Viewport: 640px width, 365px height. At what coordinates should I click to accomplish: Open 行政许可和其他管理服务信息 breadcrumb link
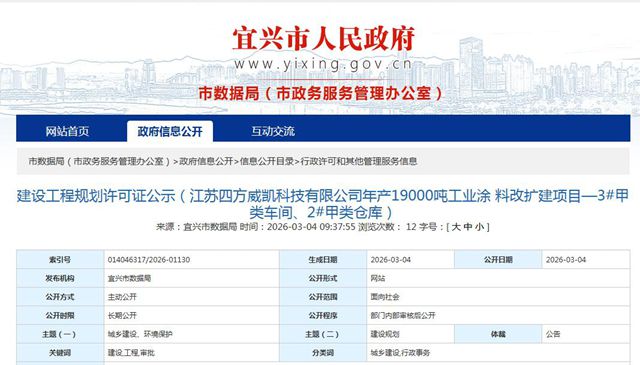click(359, 161)
